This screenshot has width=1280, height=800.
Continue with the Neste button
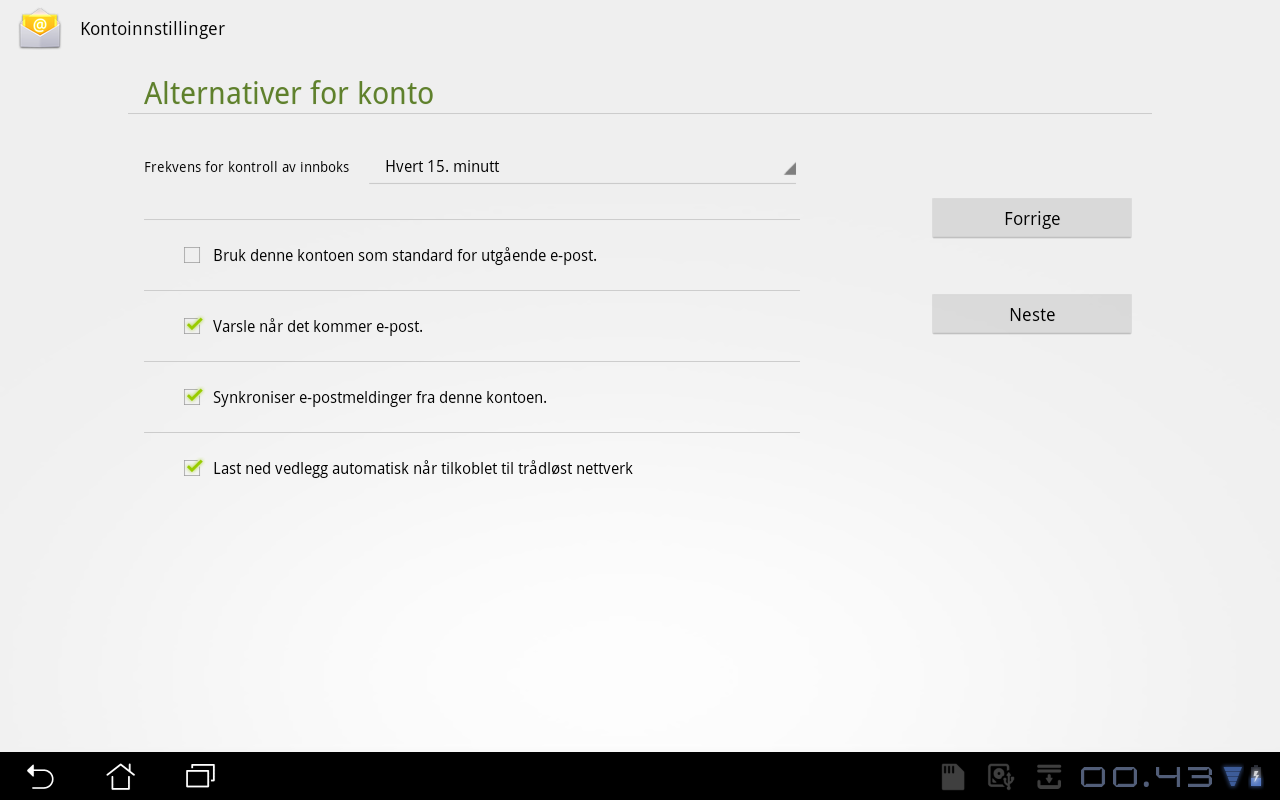click(x=1032, y=314)
